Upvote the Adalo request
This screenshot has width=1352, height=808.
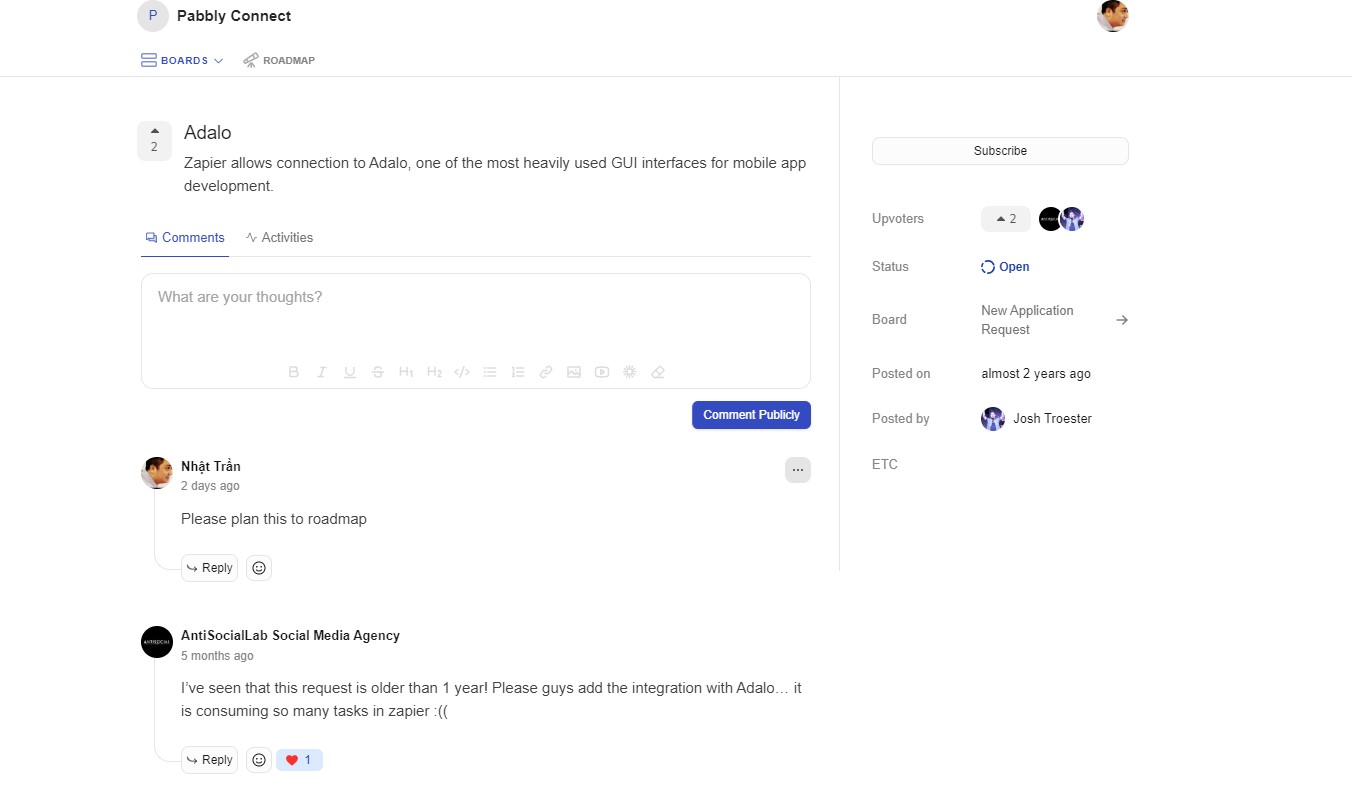click(x=154, y=141)
